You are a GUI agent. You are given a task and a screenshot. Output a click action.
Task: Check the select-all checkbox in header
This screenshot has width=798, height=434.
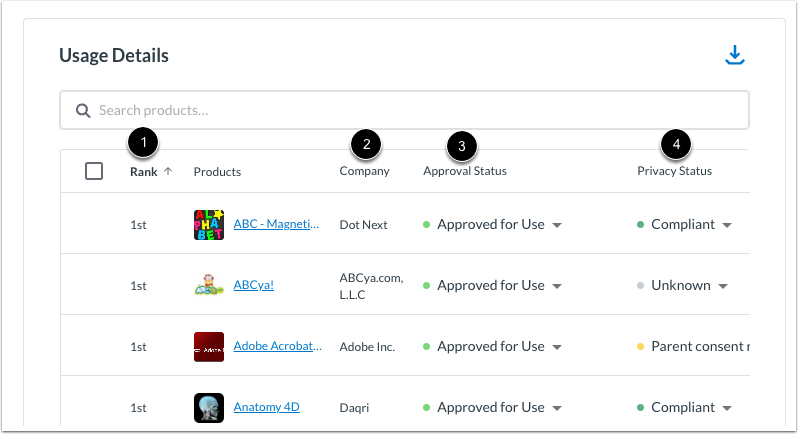pos(94,171)
